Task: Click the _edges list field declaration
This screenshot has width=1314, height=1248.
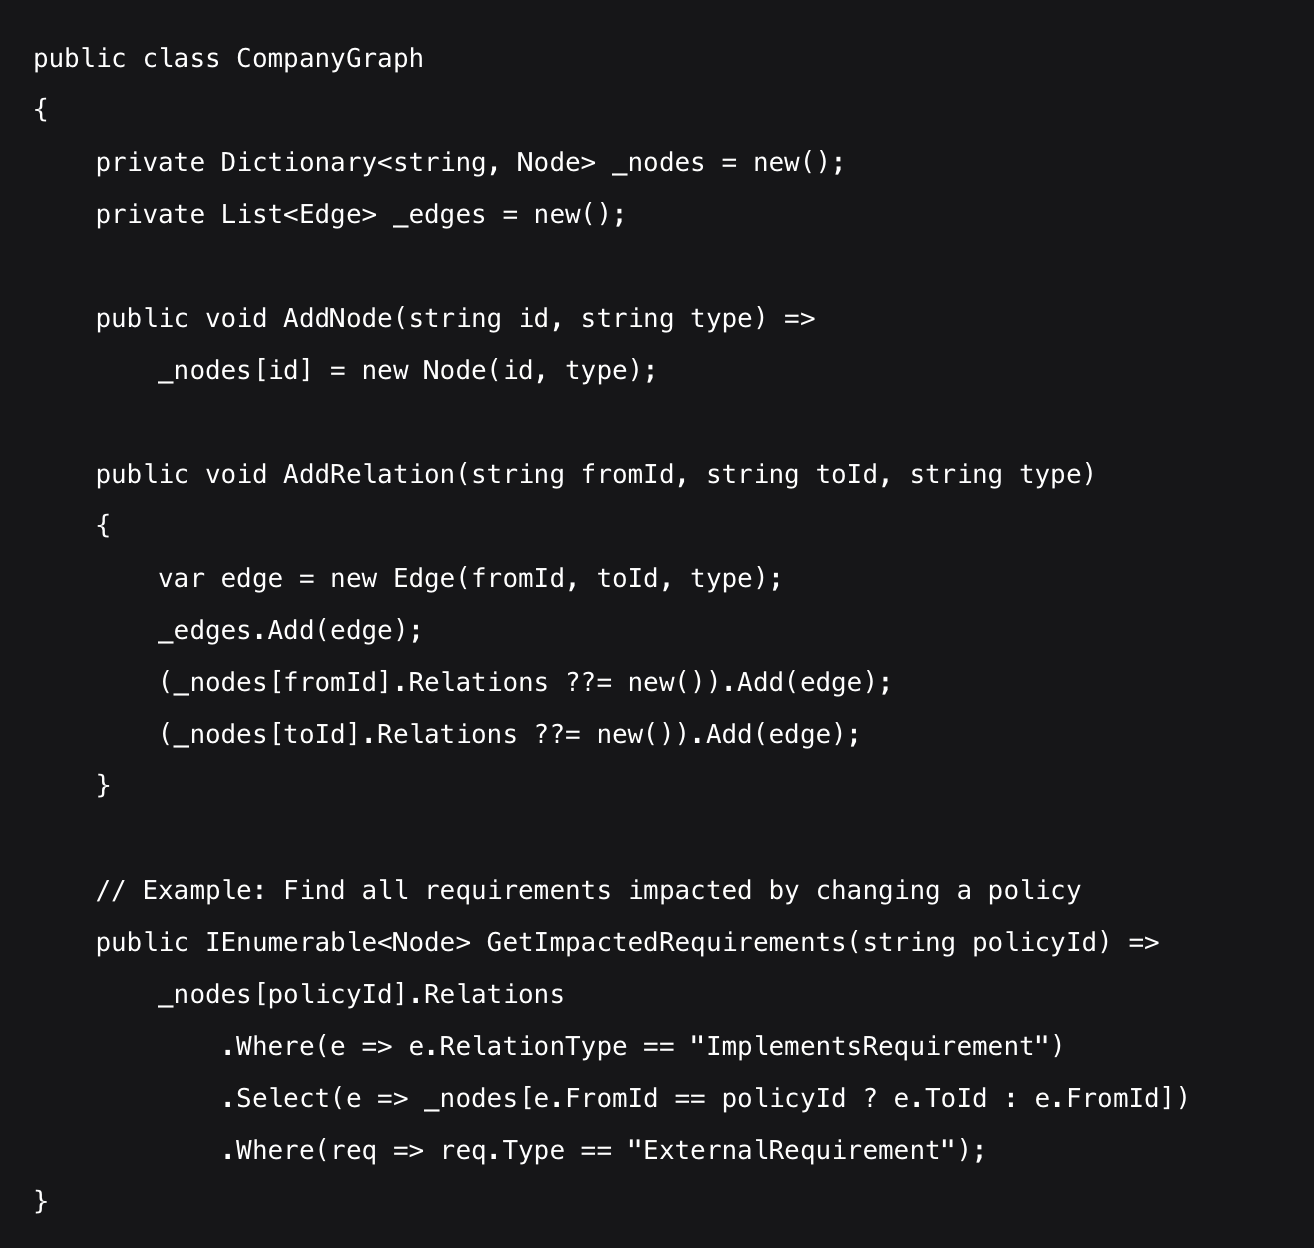Action: [439, 215]
